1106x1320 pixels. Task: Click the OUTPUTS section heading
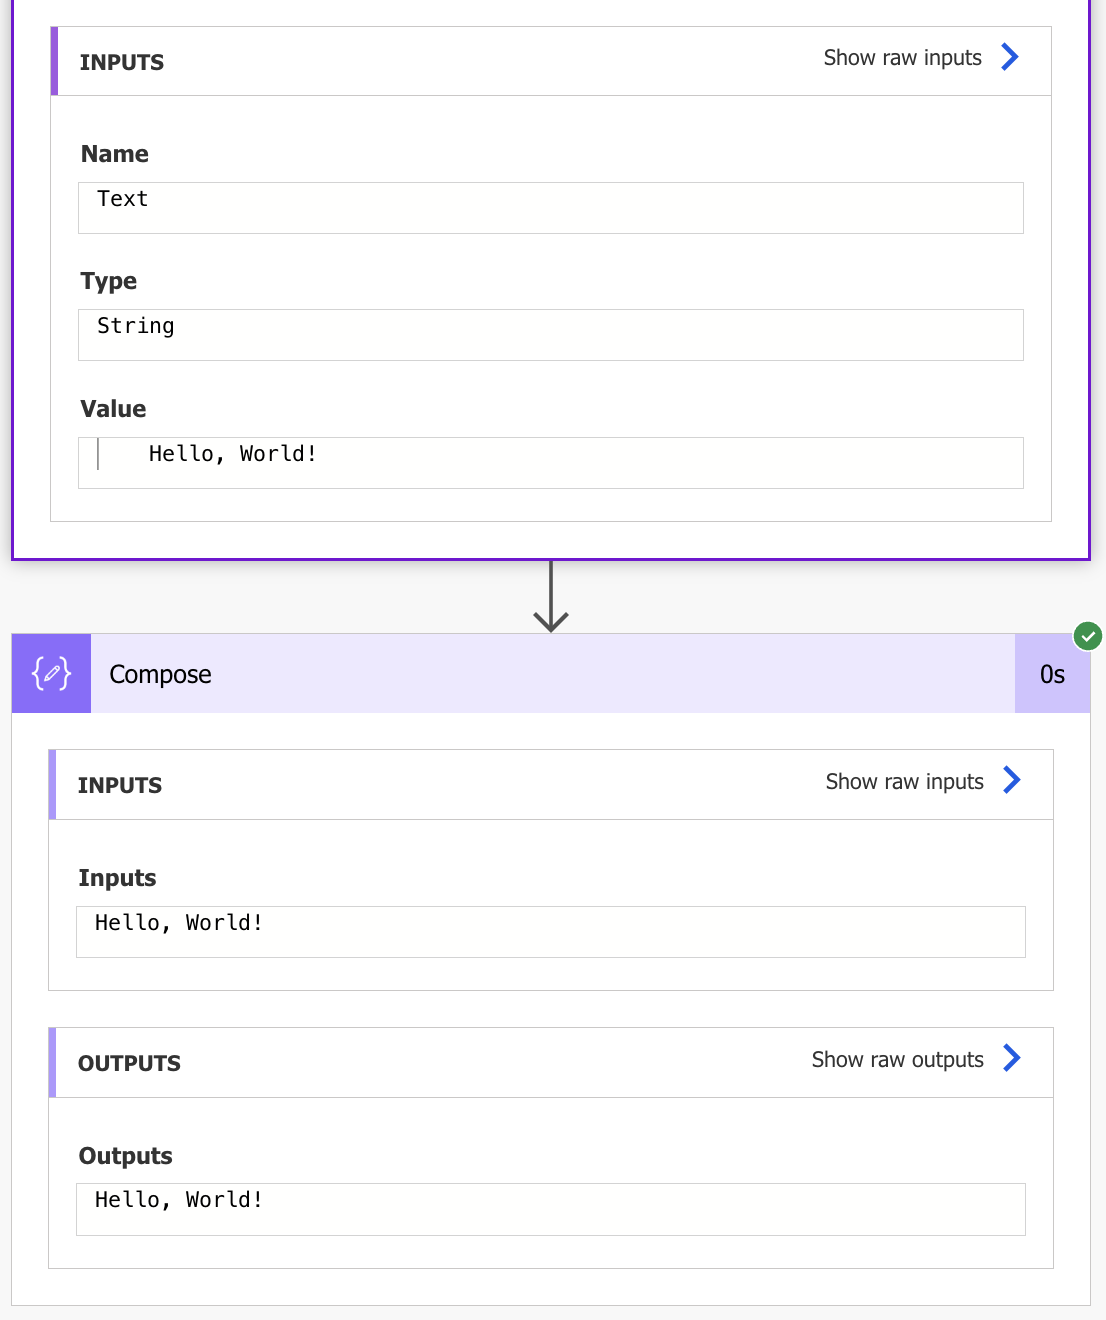coord(129,1063)
